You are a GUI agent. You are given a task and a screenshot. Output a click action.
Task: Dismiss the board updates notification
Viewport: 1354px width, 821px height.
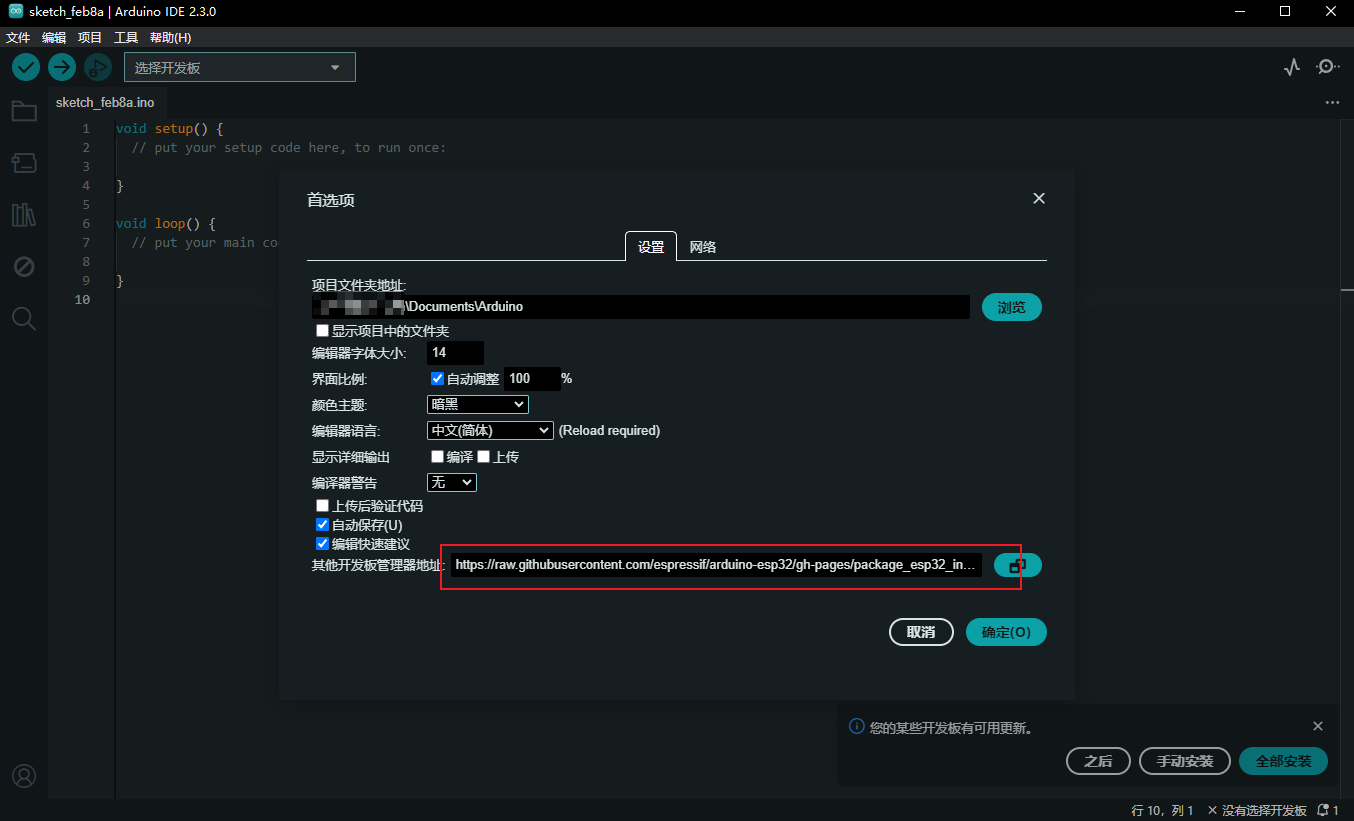1318,726
